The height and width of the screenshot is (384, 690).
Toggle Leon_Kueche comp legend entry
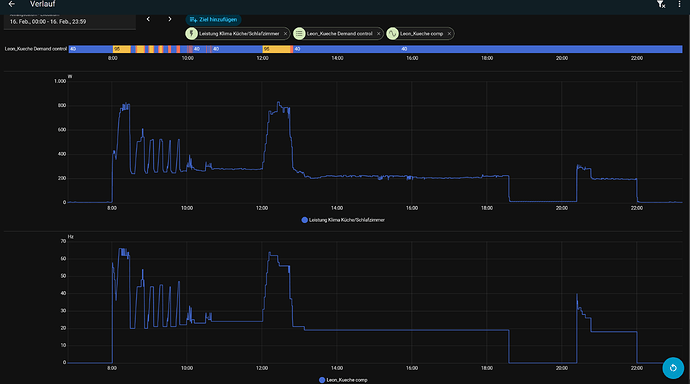(343, 380)
